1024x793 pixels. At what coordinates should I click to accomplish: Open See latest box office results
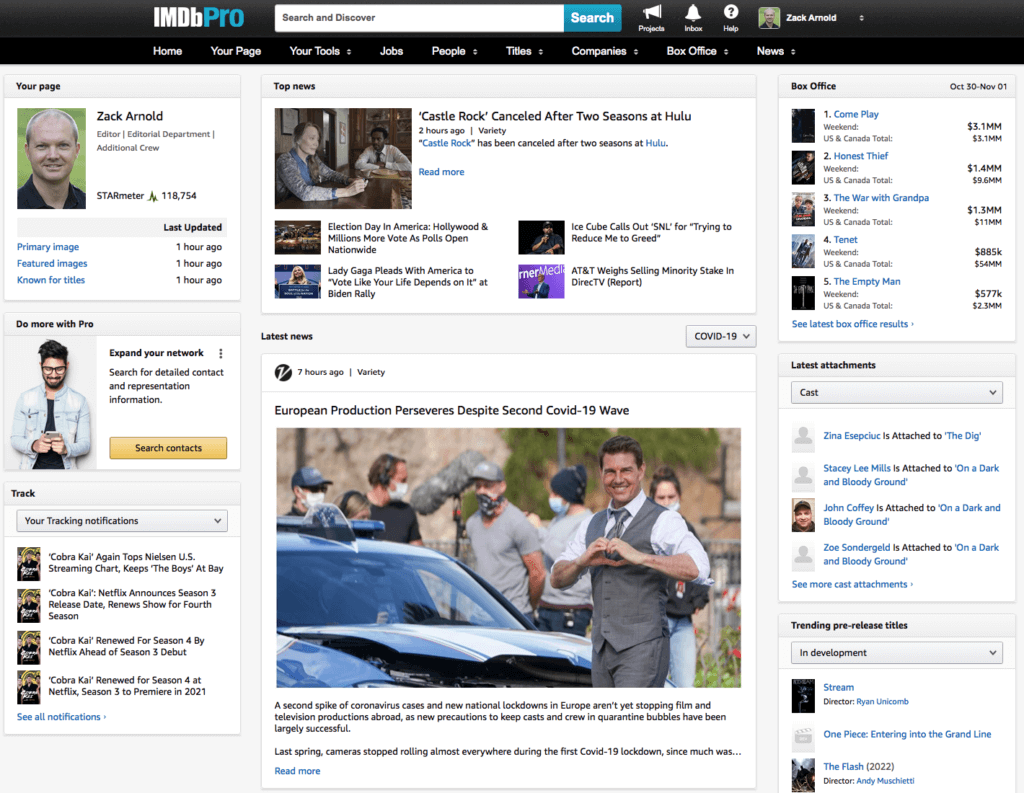852,324
